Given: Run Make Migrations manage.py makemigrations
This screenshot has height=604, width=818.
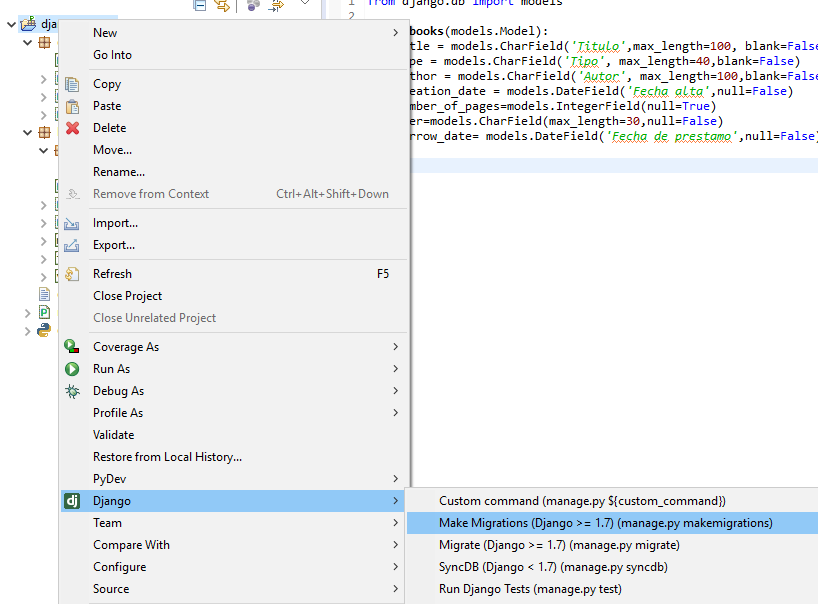Looking at the screenshot, I should (x=612, y=523).
